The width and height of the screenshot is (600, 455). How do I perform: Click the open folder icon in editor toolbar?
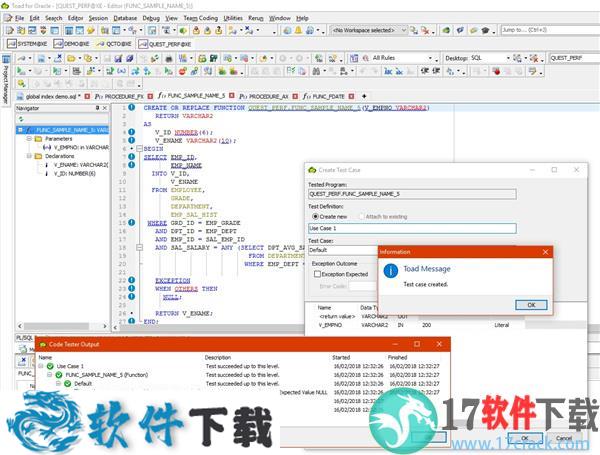tap(71, 58)
